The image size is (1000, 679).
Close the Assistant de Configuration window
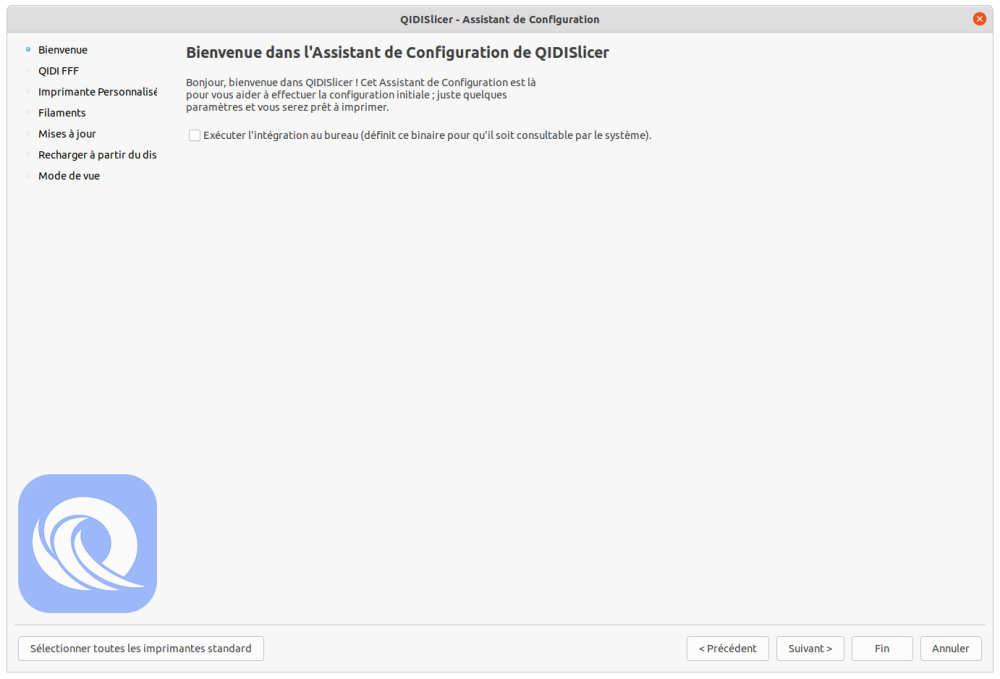point(980,19)
